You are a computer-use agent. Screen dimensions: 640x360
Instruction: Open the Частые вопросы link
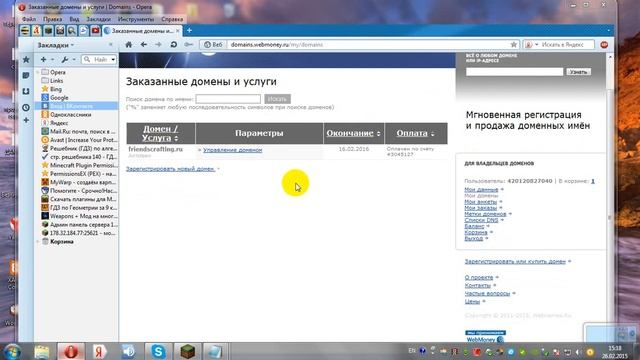click(487, 293)
